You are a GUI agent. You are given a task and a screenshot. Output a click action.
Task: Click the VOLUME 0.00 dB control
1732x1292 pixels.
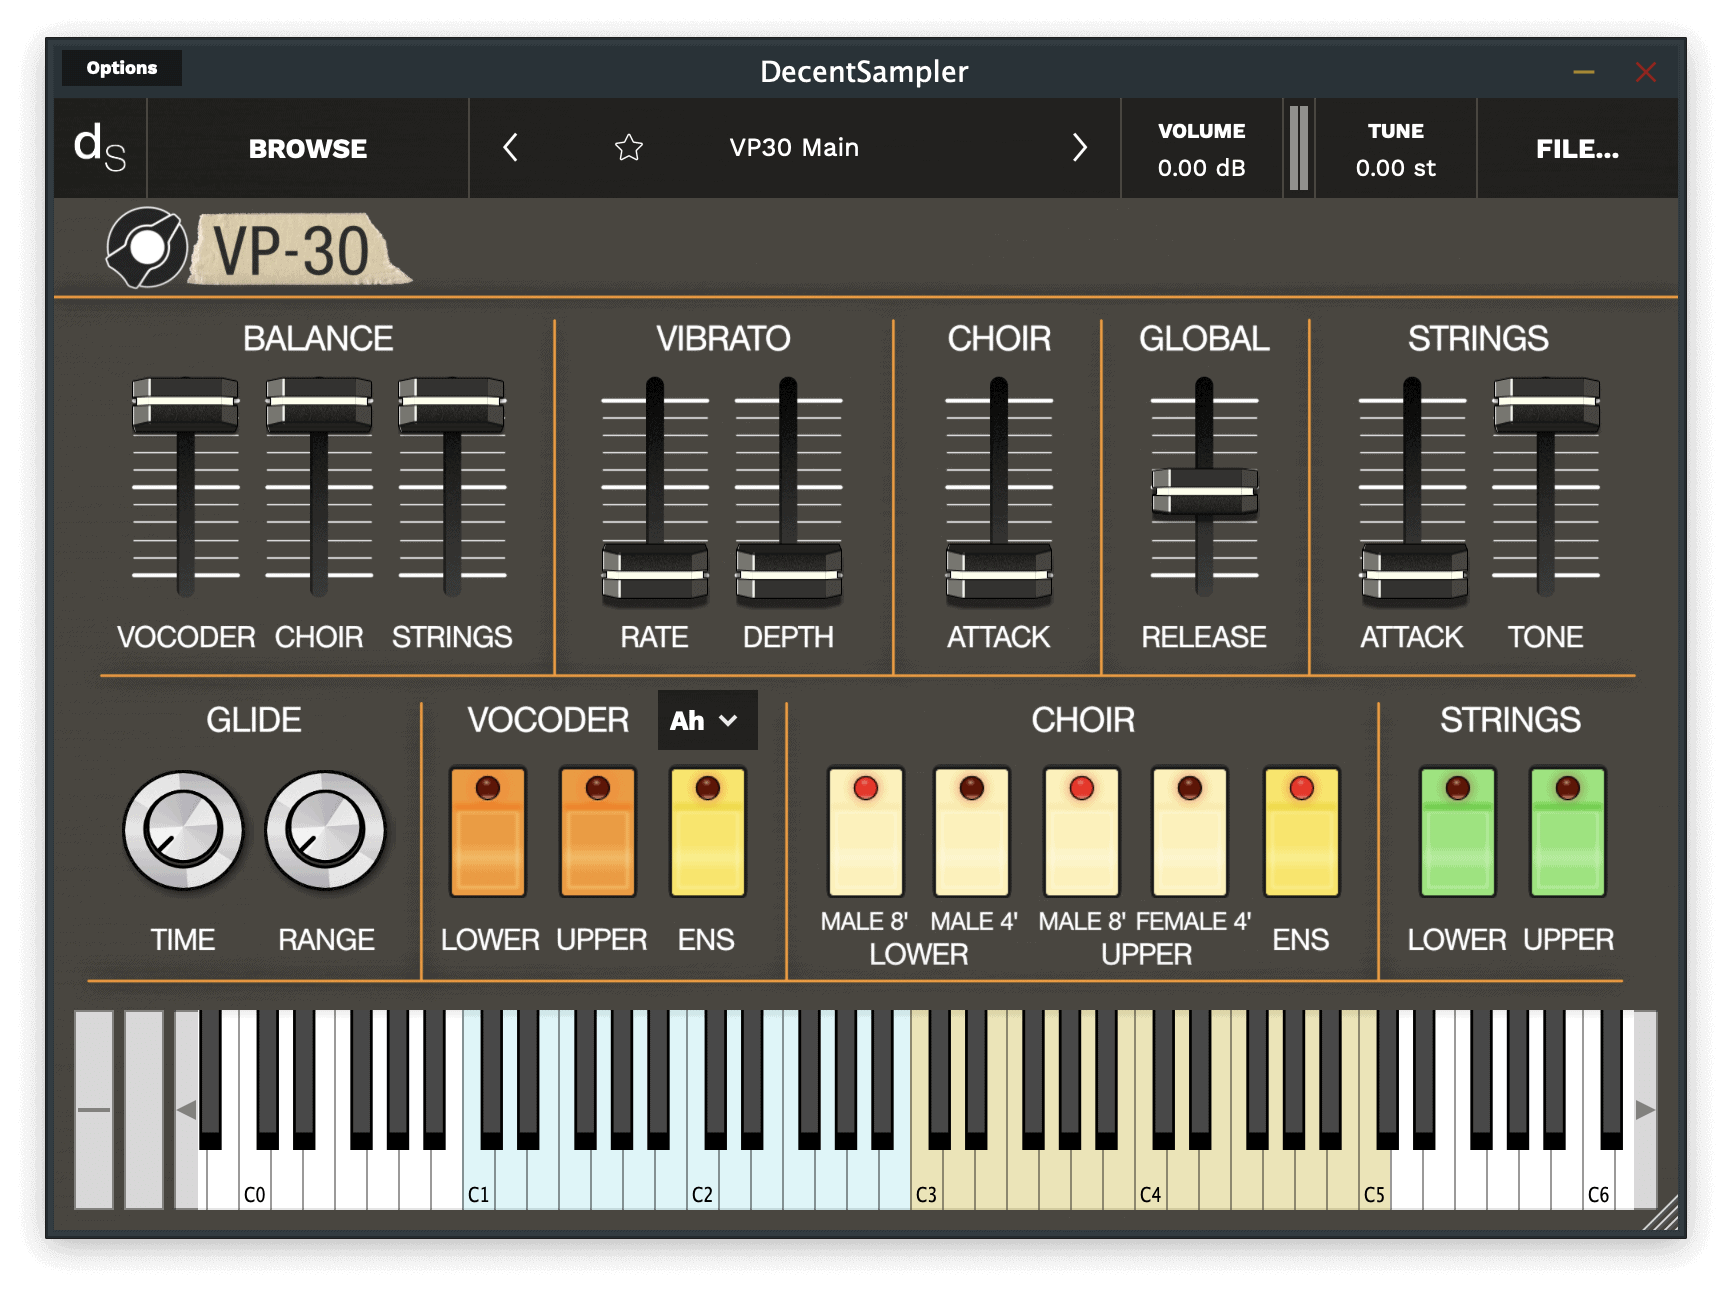[1201, 148]
